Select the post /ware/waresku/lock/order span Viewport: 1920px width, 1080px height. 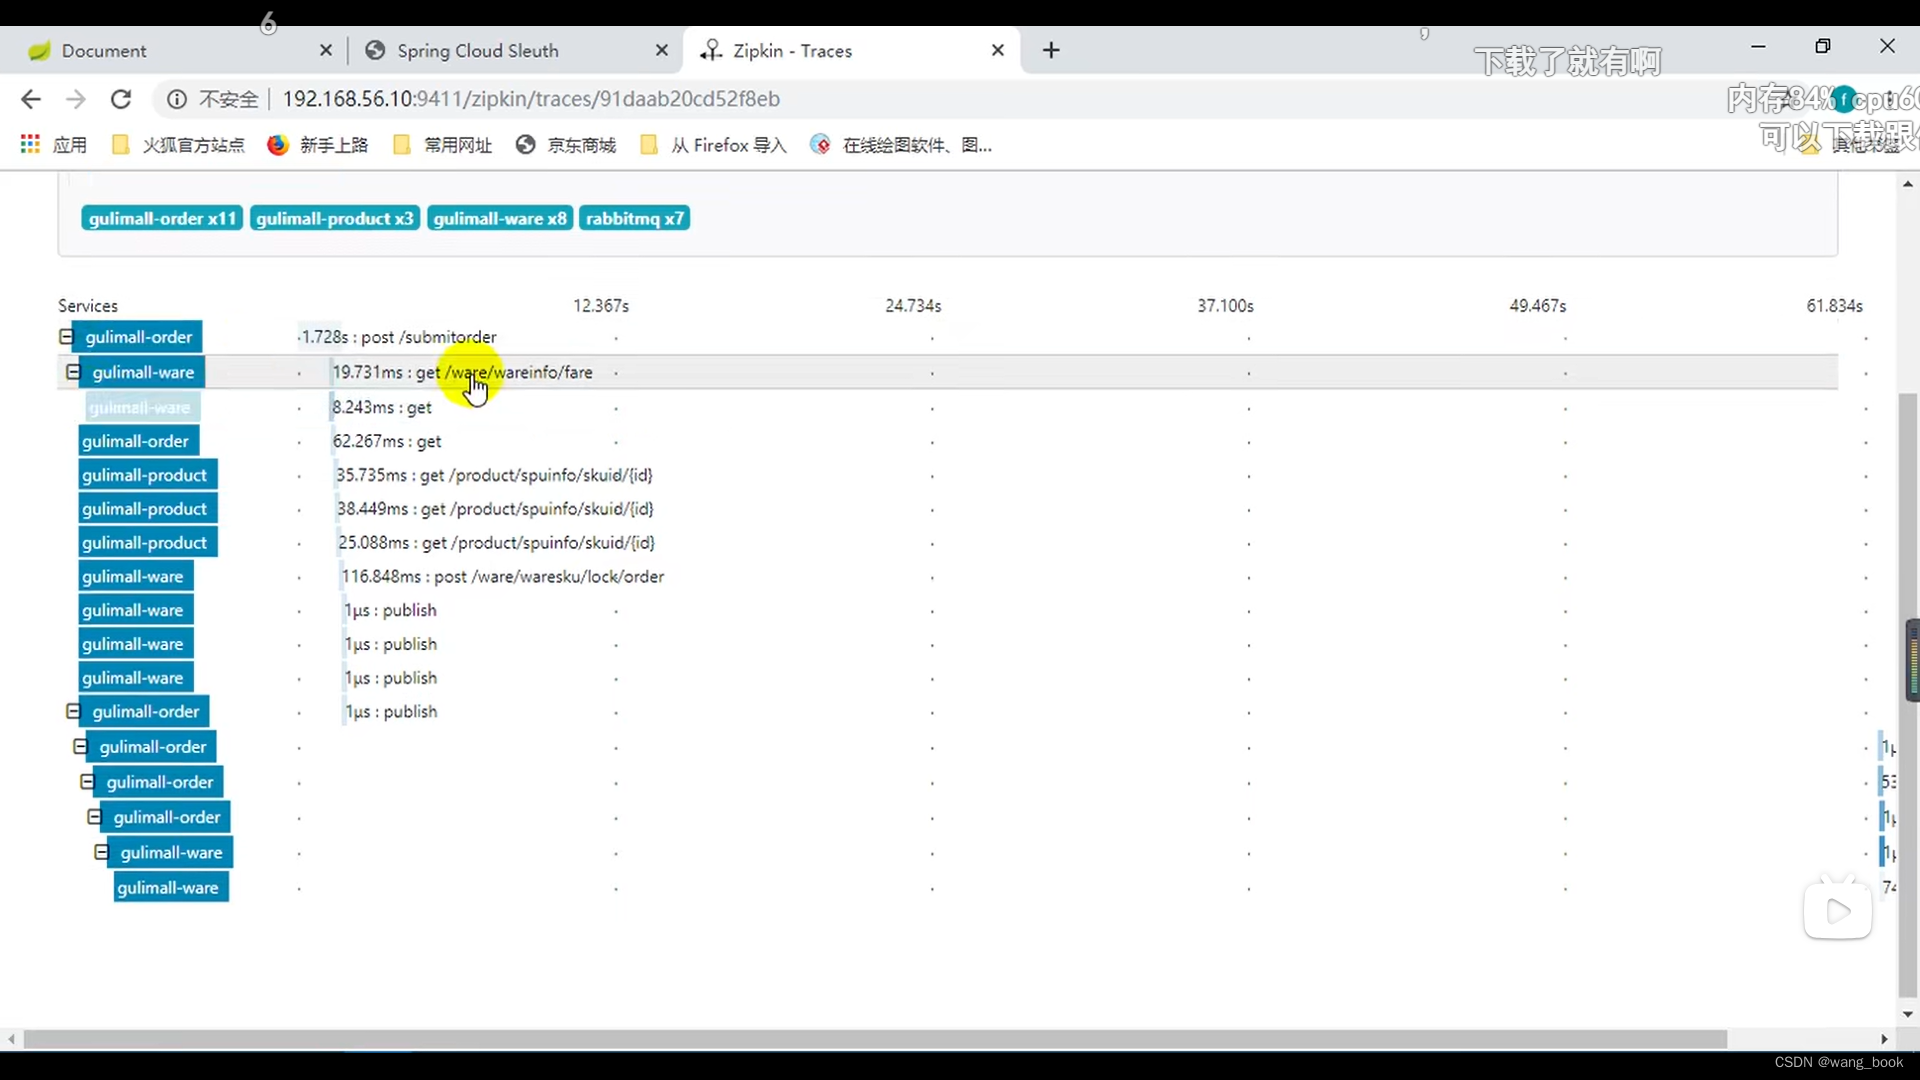502,576
